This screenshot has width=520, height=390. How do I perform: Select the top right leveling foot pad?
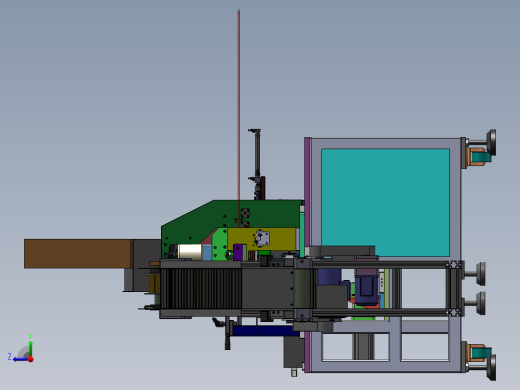click(491, 142)
